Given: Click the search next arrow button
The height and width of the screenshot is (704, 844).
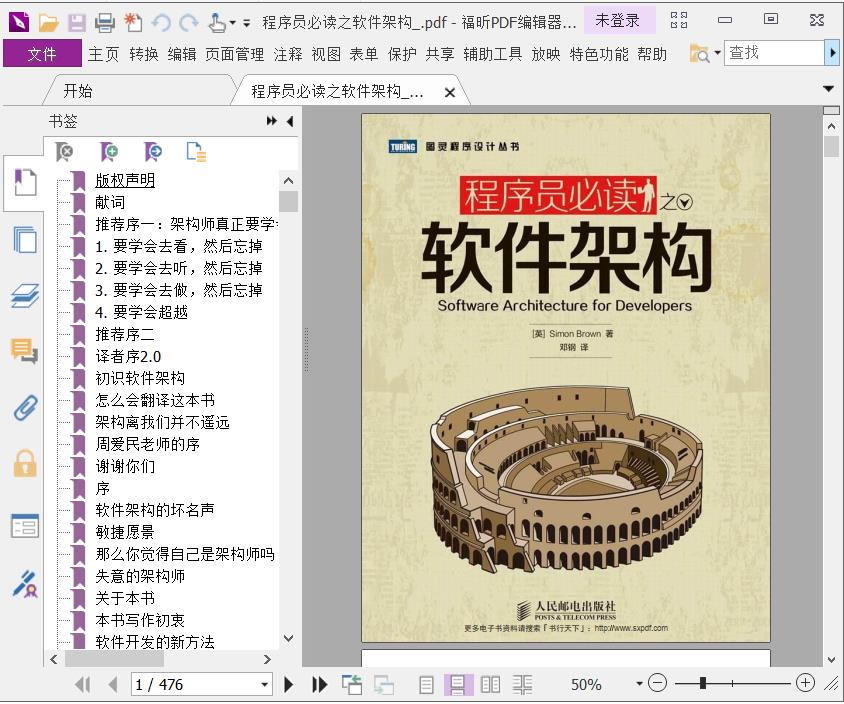Looking at the screenshot, I should click(832, 53).
